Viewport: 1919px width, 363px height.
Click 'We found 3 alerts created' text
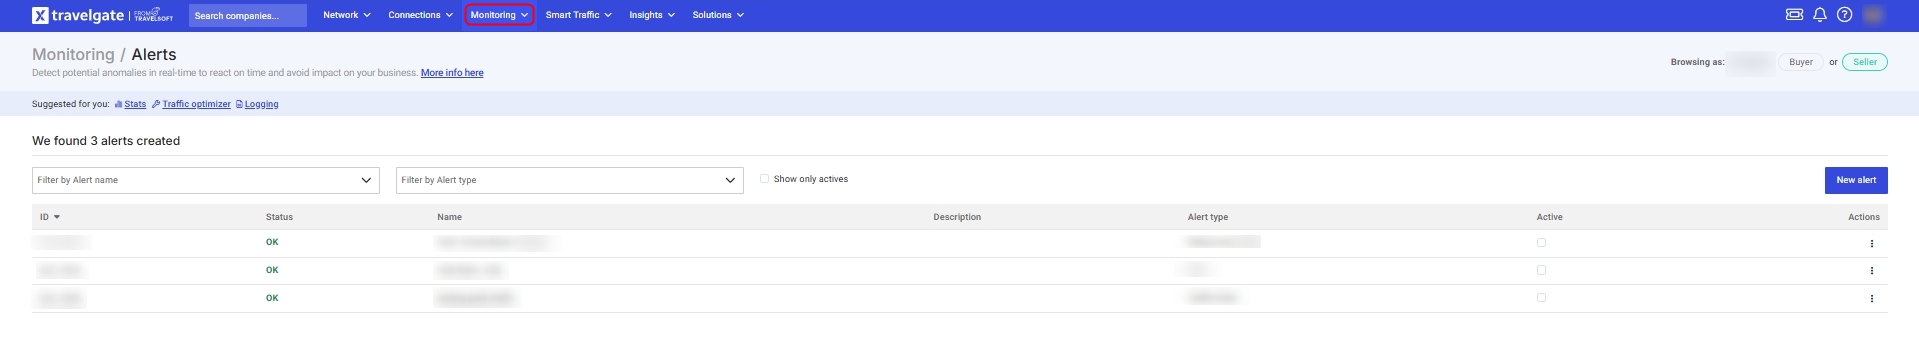tap(106, 141)
